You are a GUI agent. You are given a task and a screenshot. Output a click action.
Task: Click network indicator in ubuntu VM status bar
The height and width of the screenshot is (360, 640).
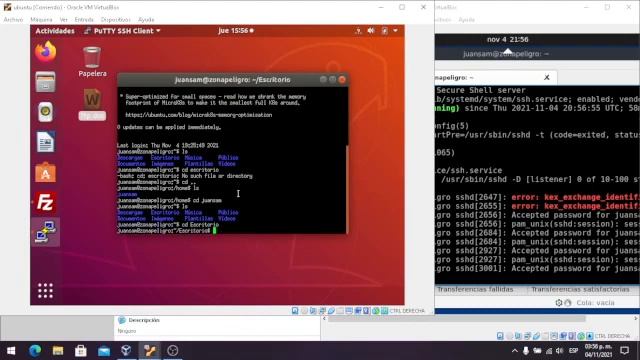322,311
